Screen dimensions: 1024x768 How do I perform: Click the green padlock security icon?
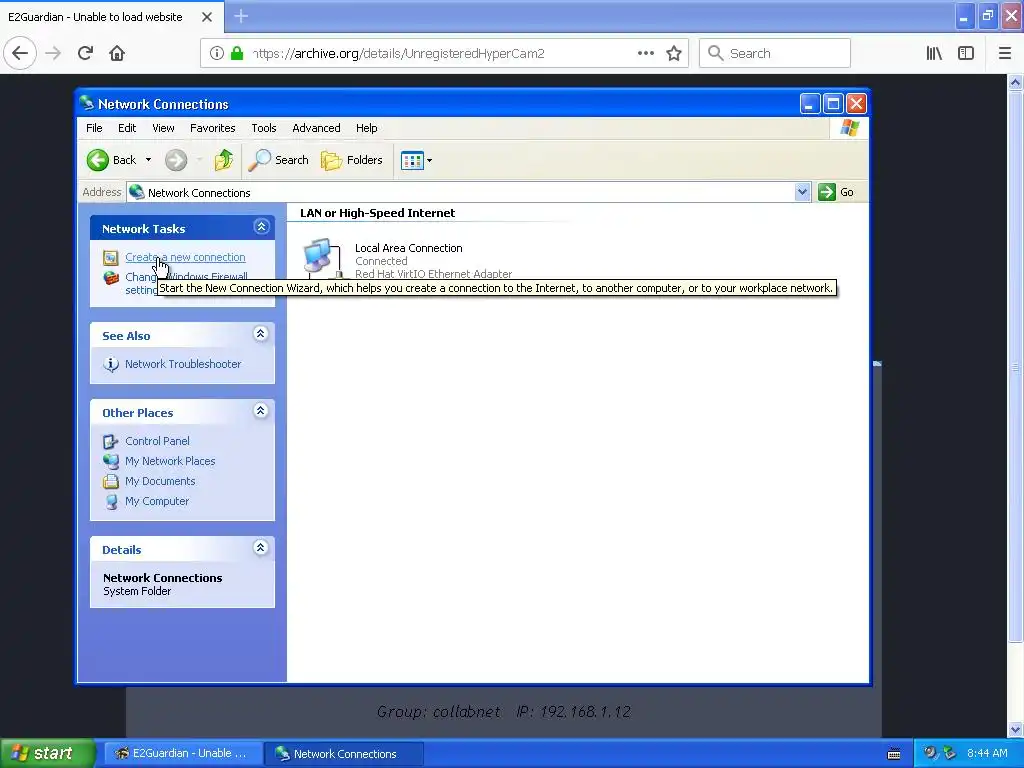tap(237, 53)
